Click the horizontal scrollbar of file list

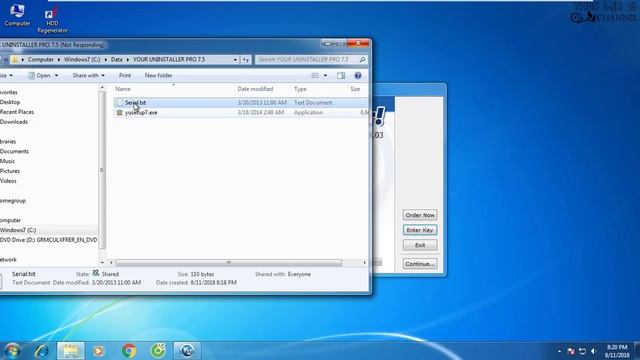(229, 262)
